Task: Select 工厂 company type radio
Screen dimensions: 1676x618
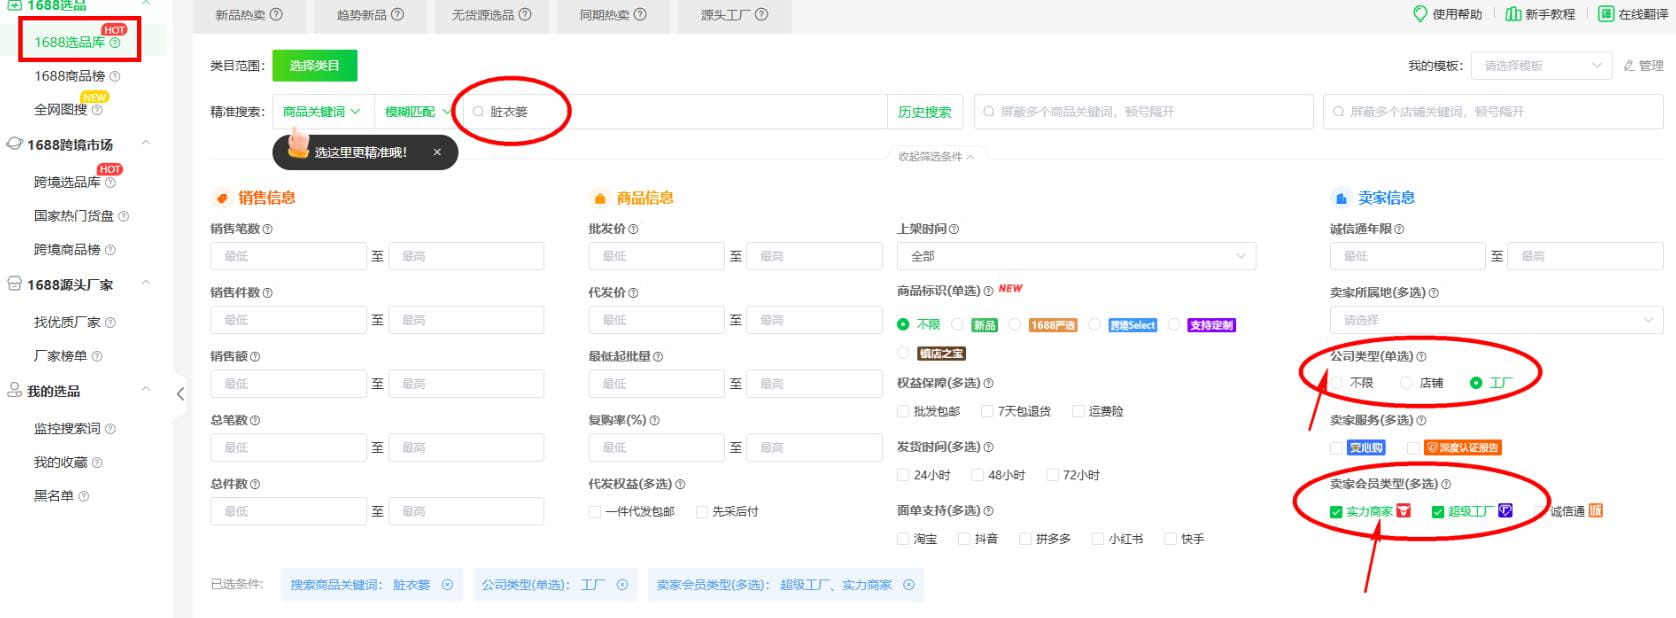Action: pos(1476,383)
